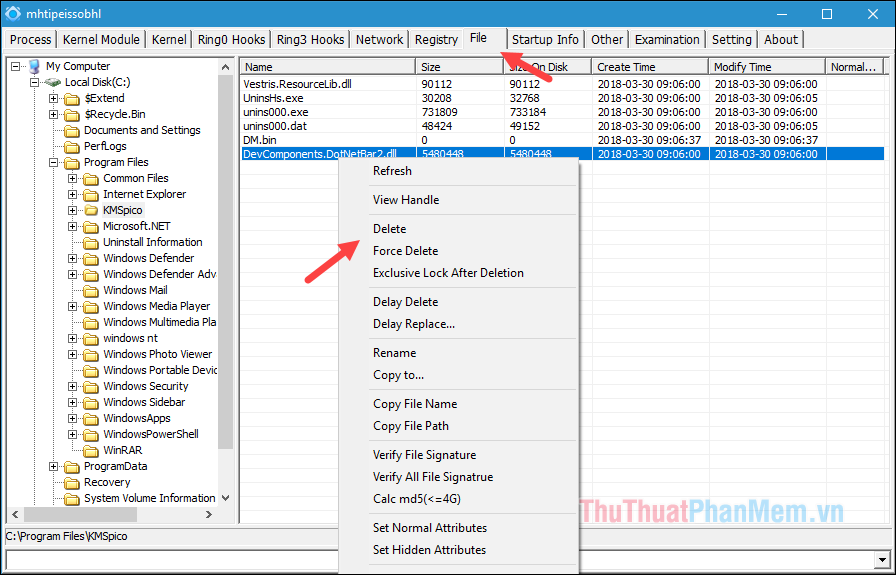896x575 pixels.
Task: Click the tree's right scroll arrow
Action: (x=209, y=514)
